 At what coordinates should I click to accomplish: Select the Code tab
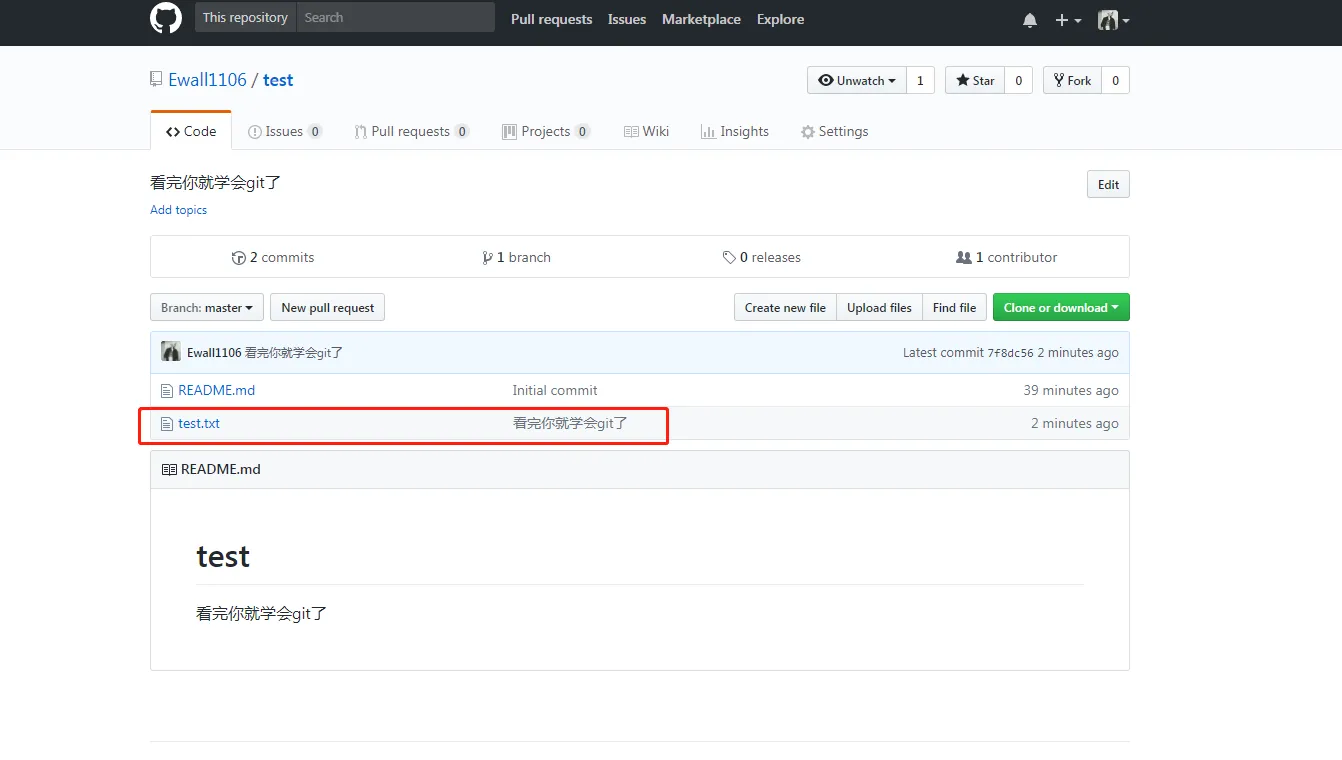point(191,131)
